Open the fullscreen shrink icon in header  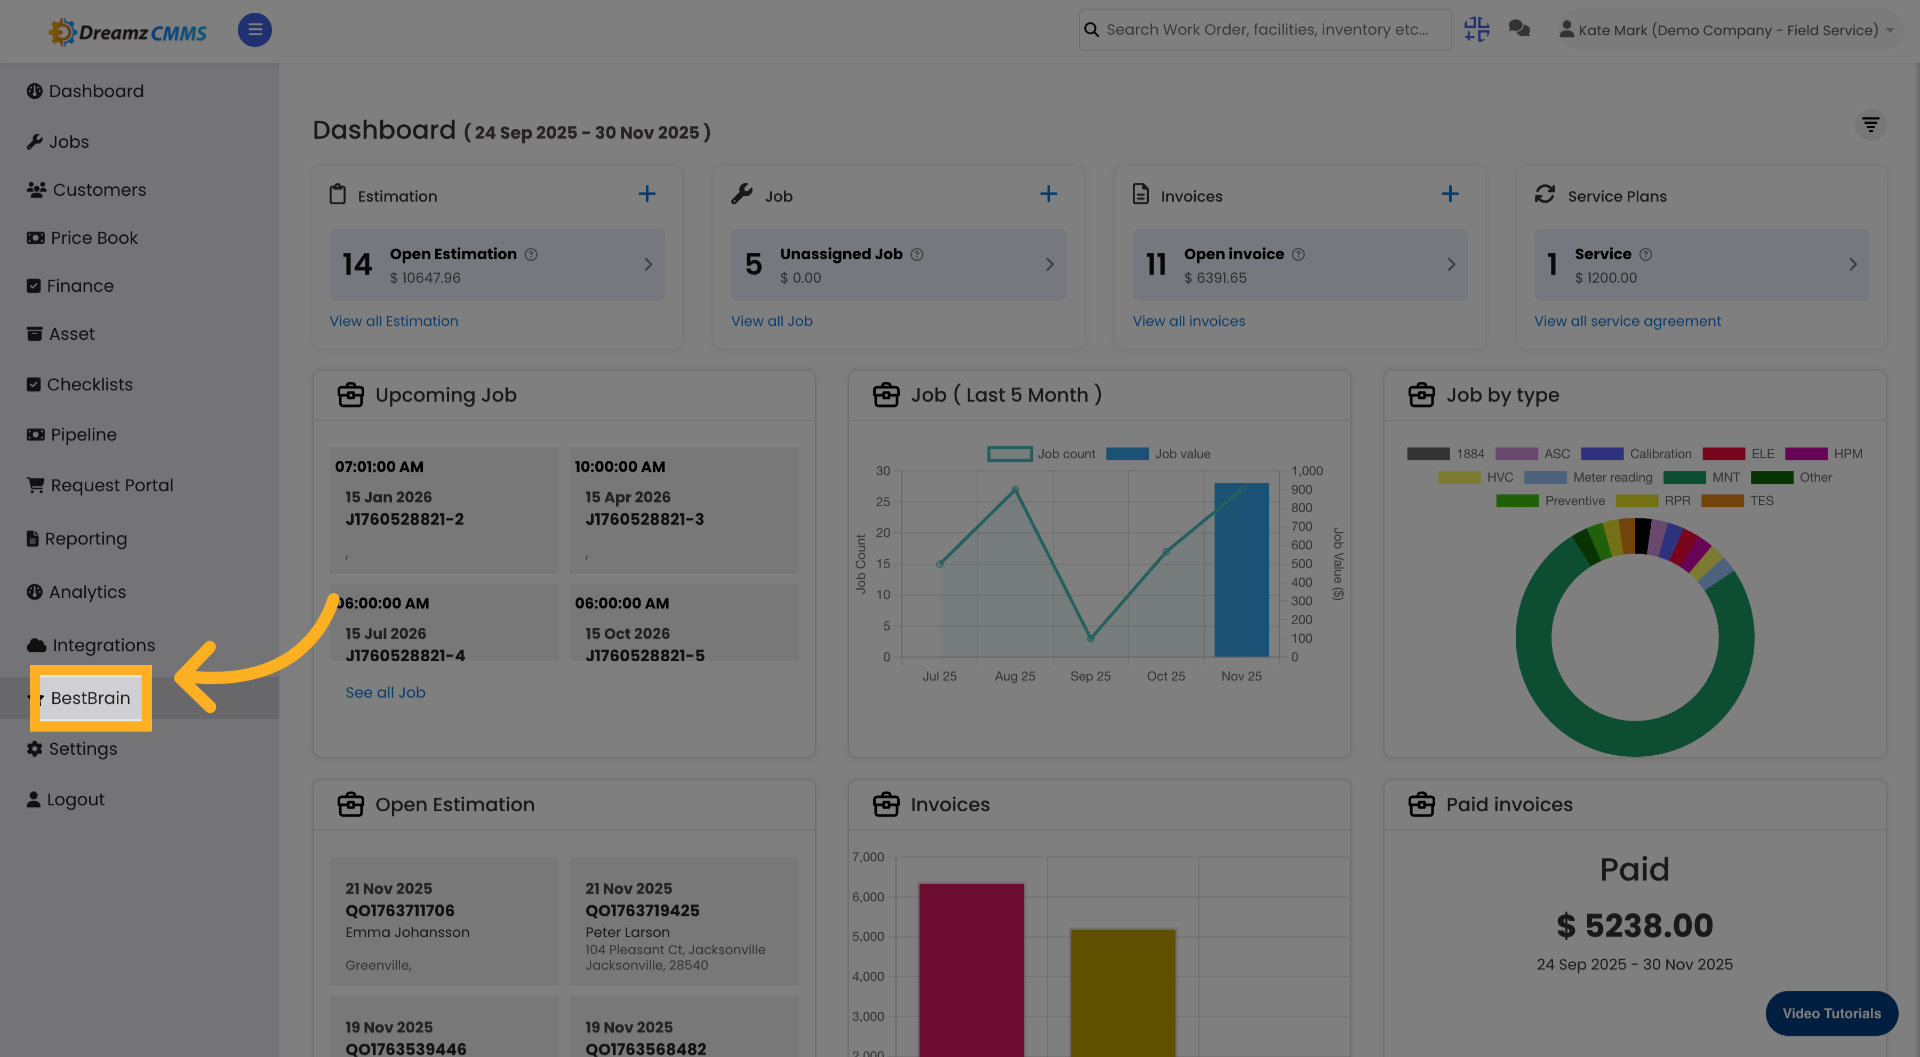[x=1477, y=30]
